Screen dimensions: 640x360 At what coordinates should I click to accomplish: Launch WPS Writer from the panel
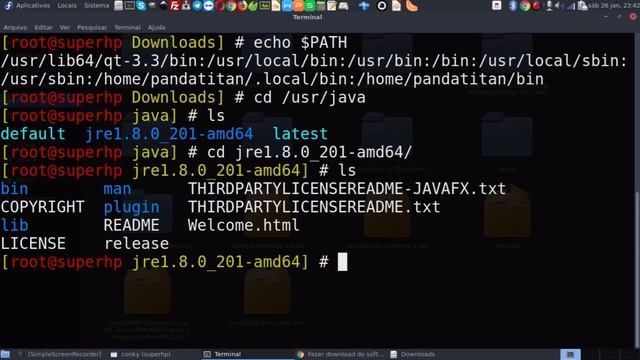[287, 6]
